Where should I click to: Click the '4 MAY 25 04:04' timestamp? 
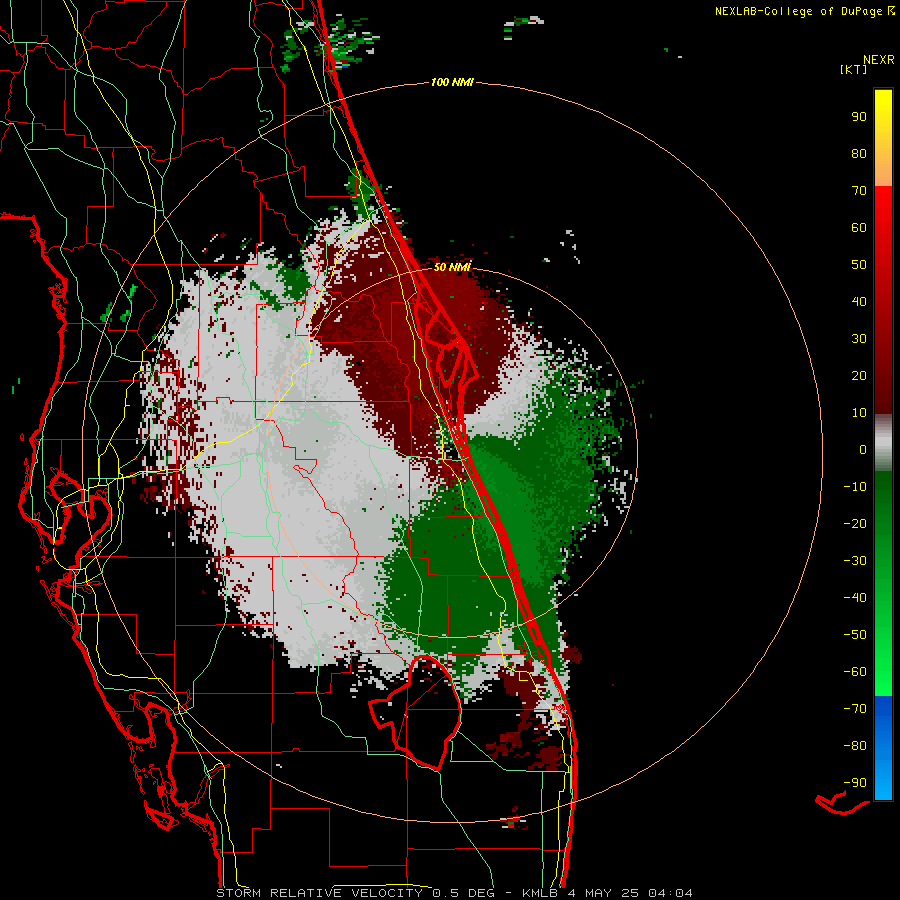click(630, 893)
